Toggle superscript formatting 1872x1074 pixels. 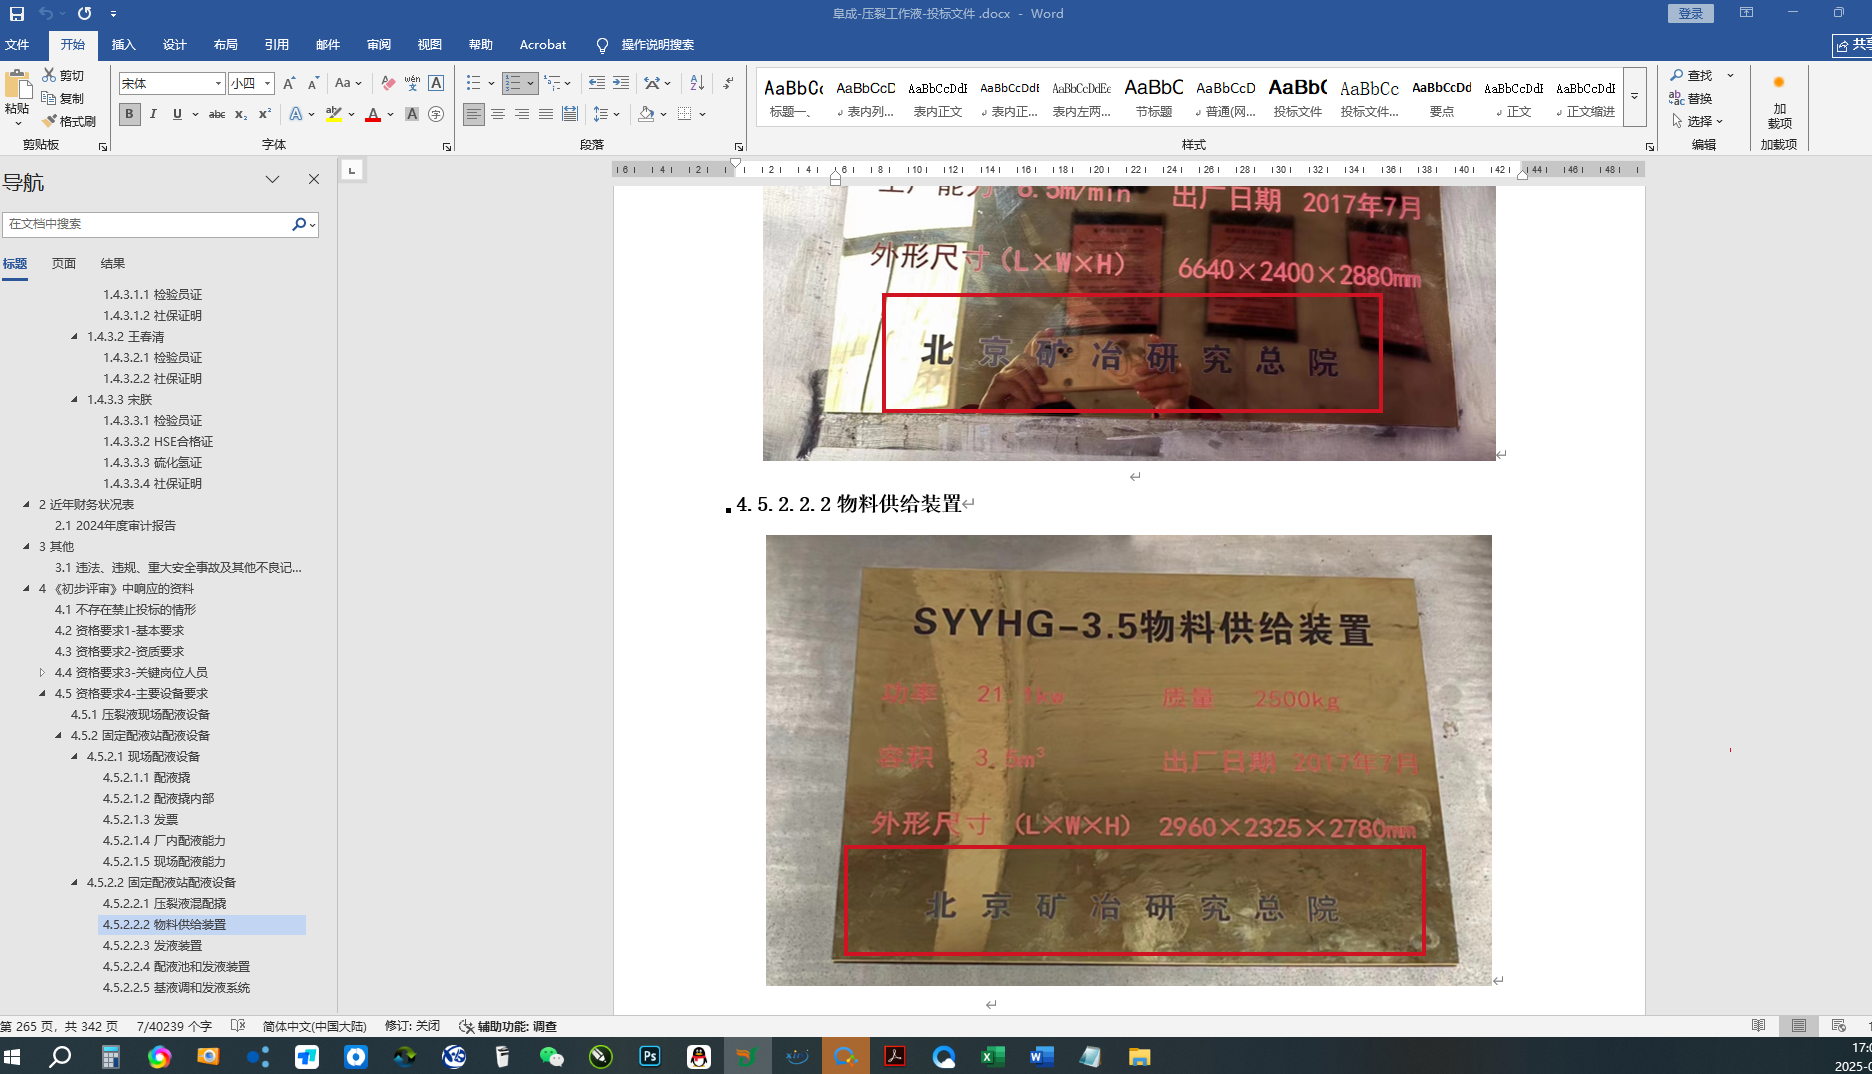265,114
